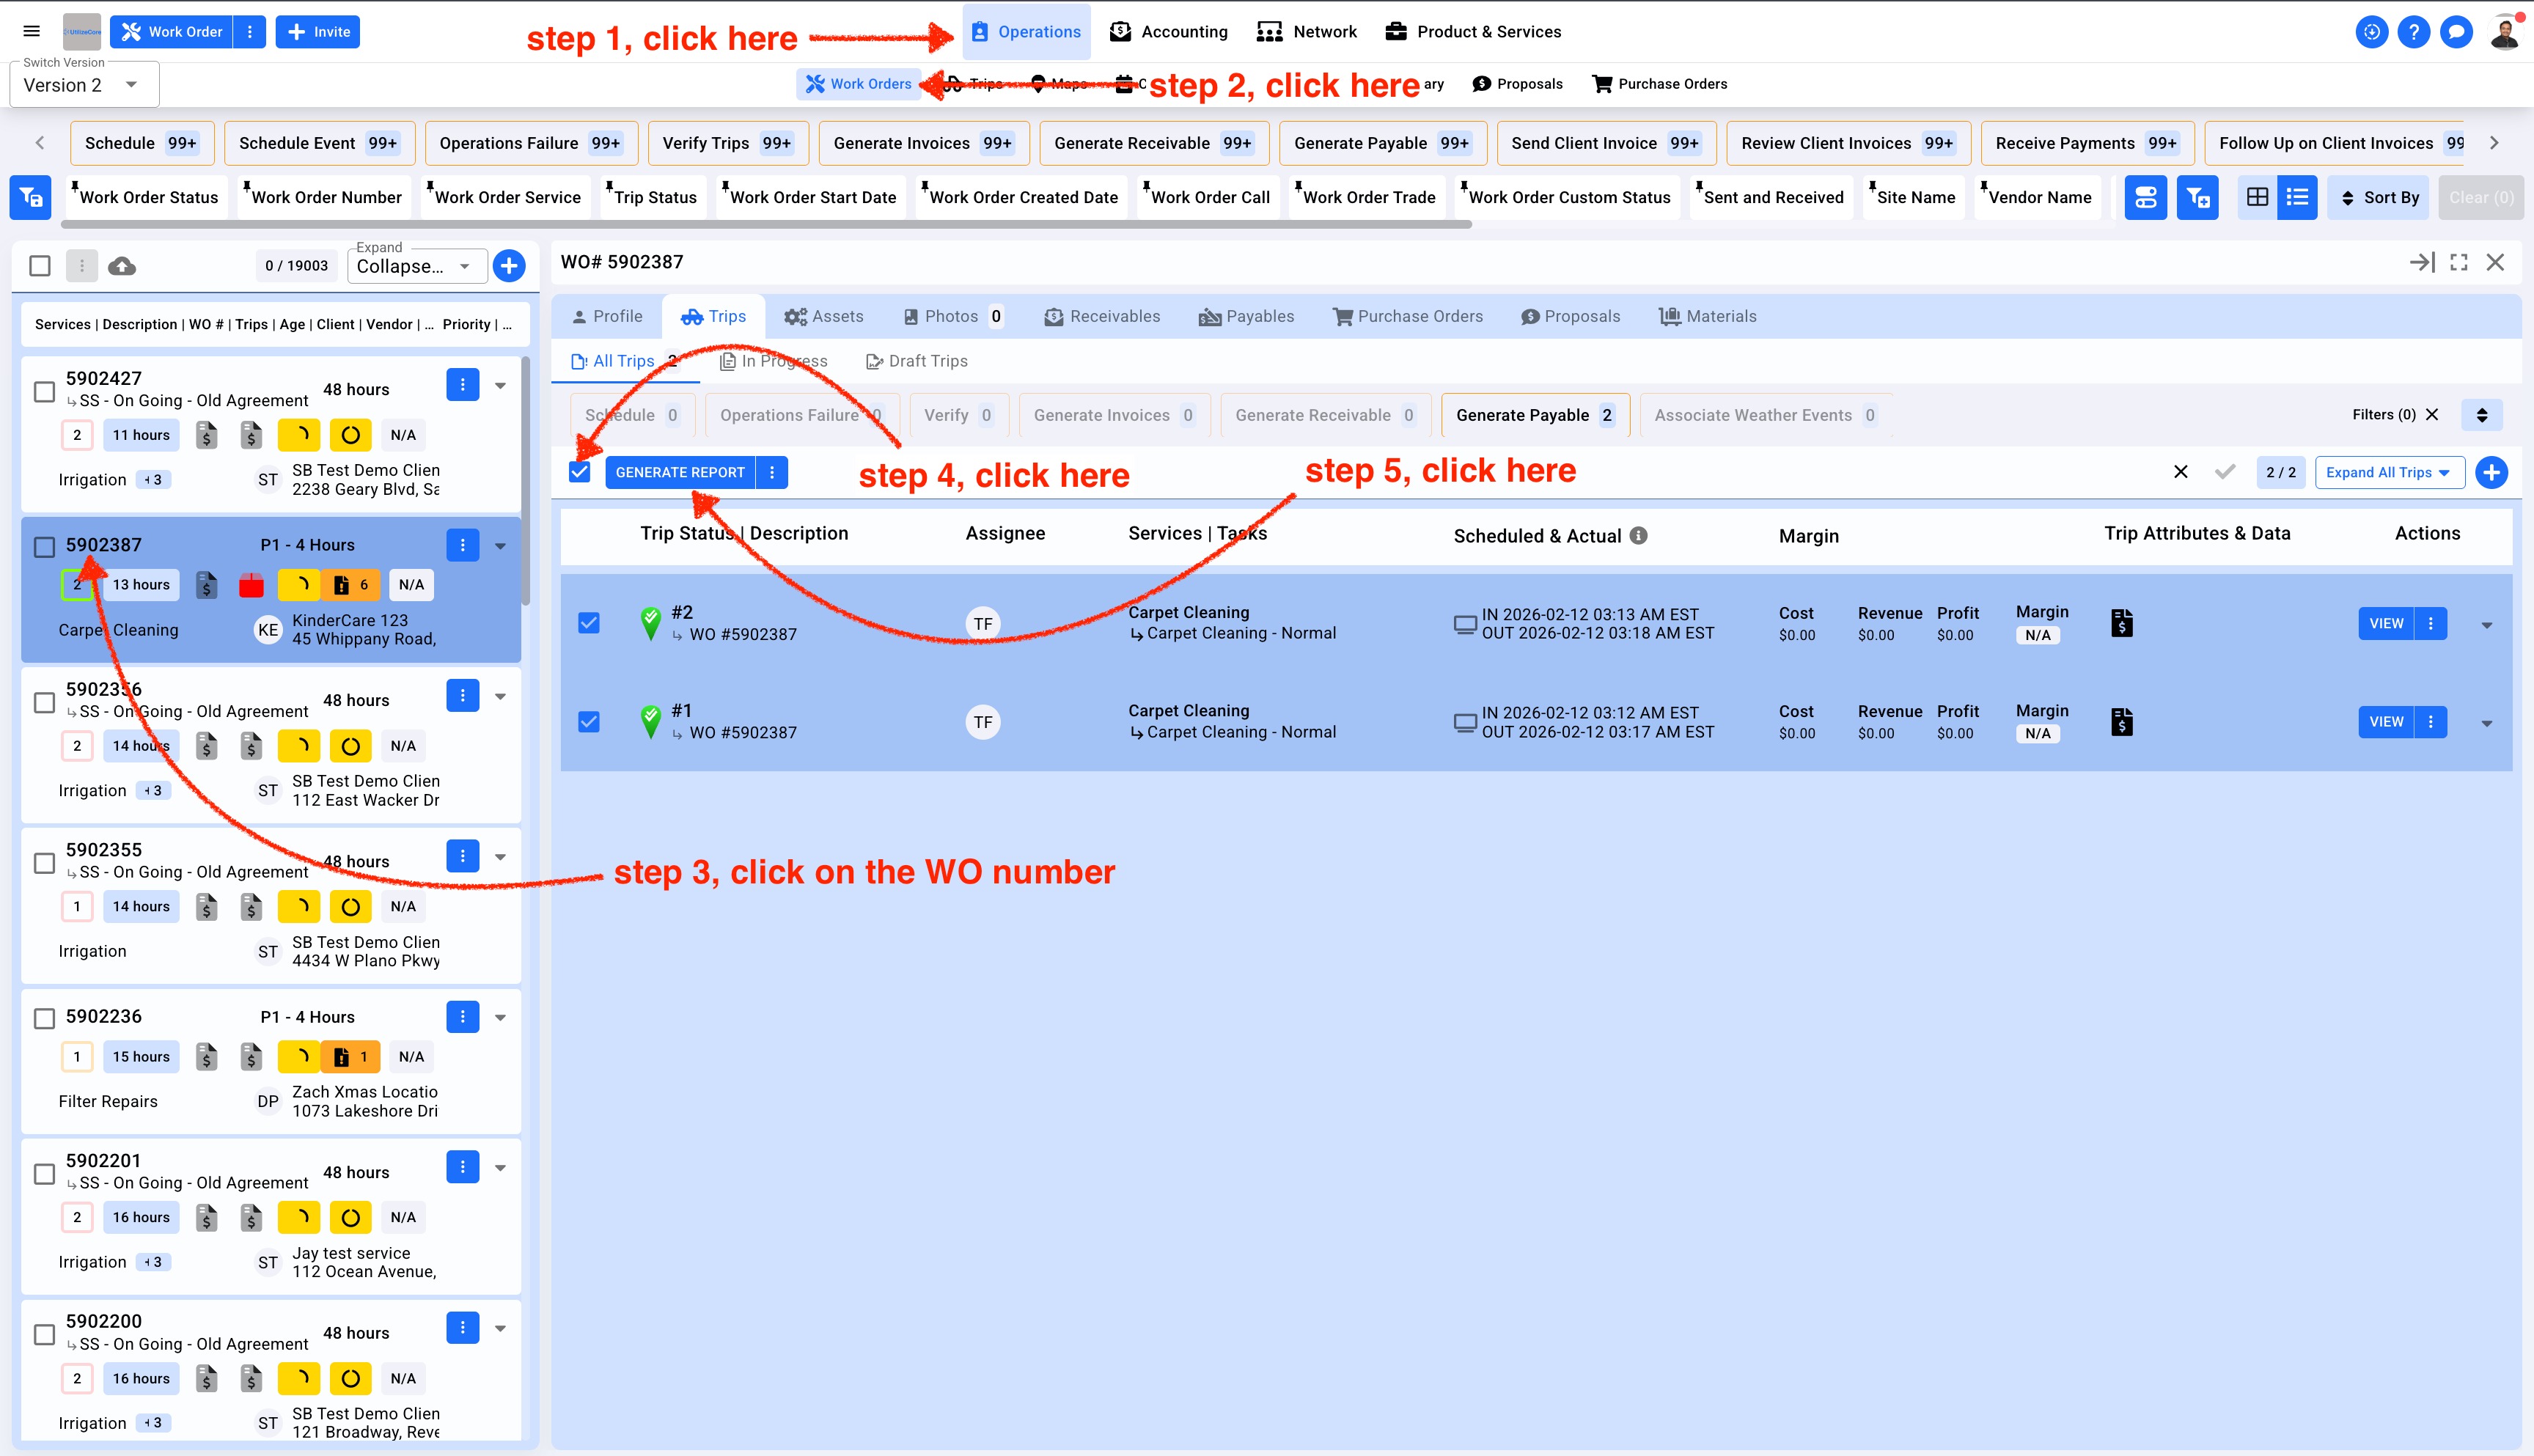Viewport: 2534px width, 1456px height.
Task: Click the fullscreen expand icon for WO# 5902387
Action: 2459,262
